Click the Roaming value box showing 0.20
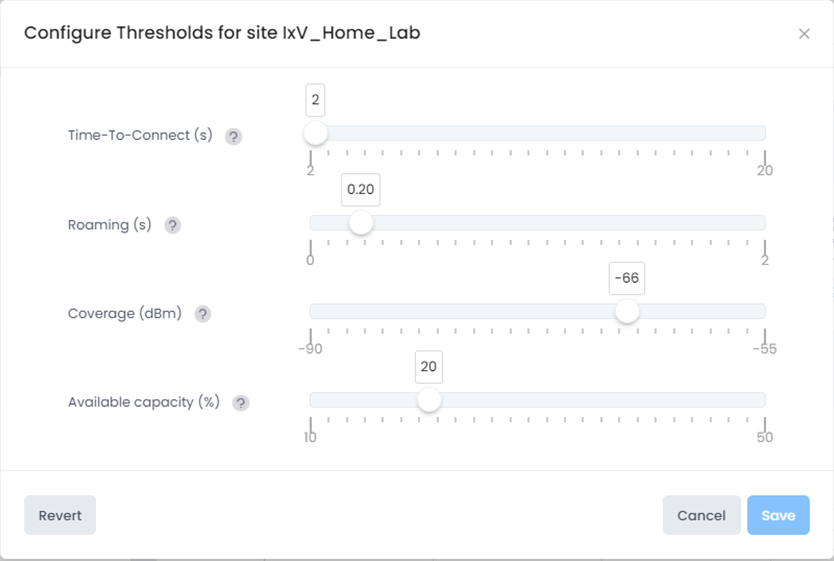Screen dimensions: 834x561 (361, 189)
